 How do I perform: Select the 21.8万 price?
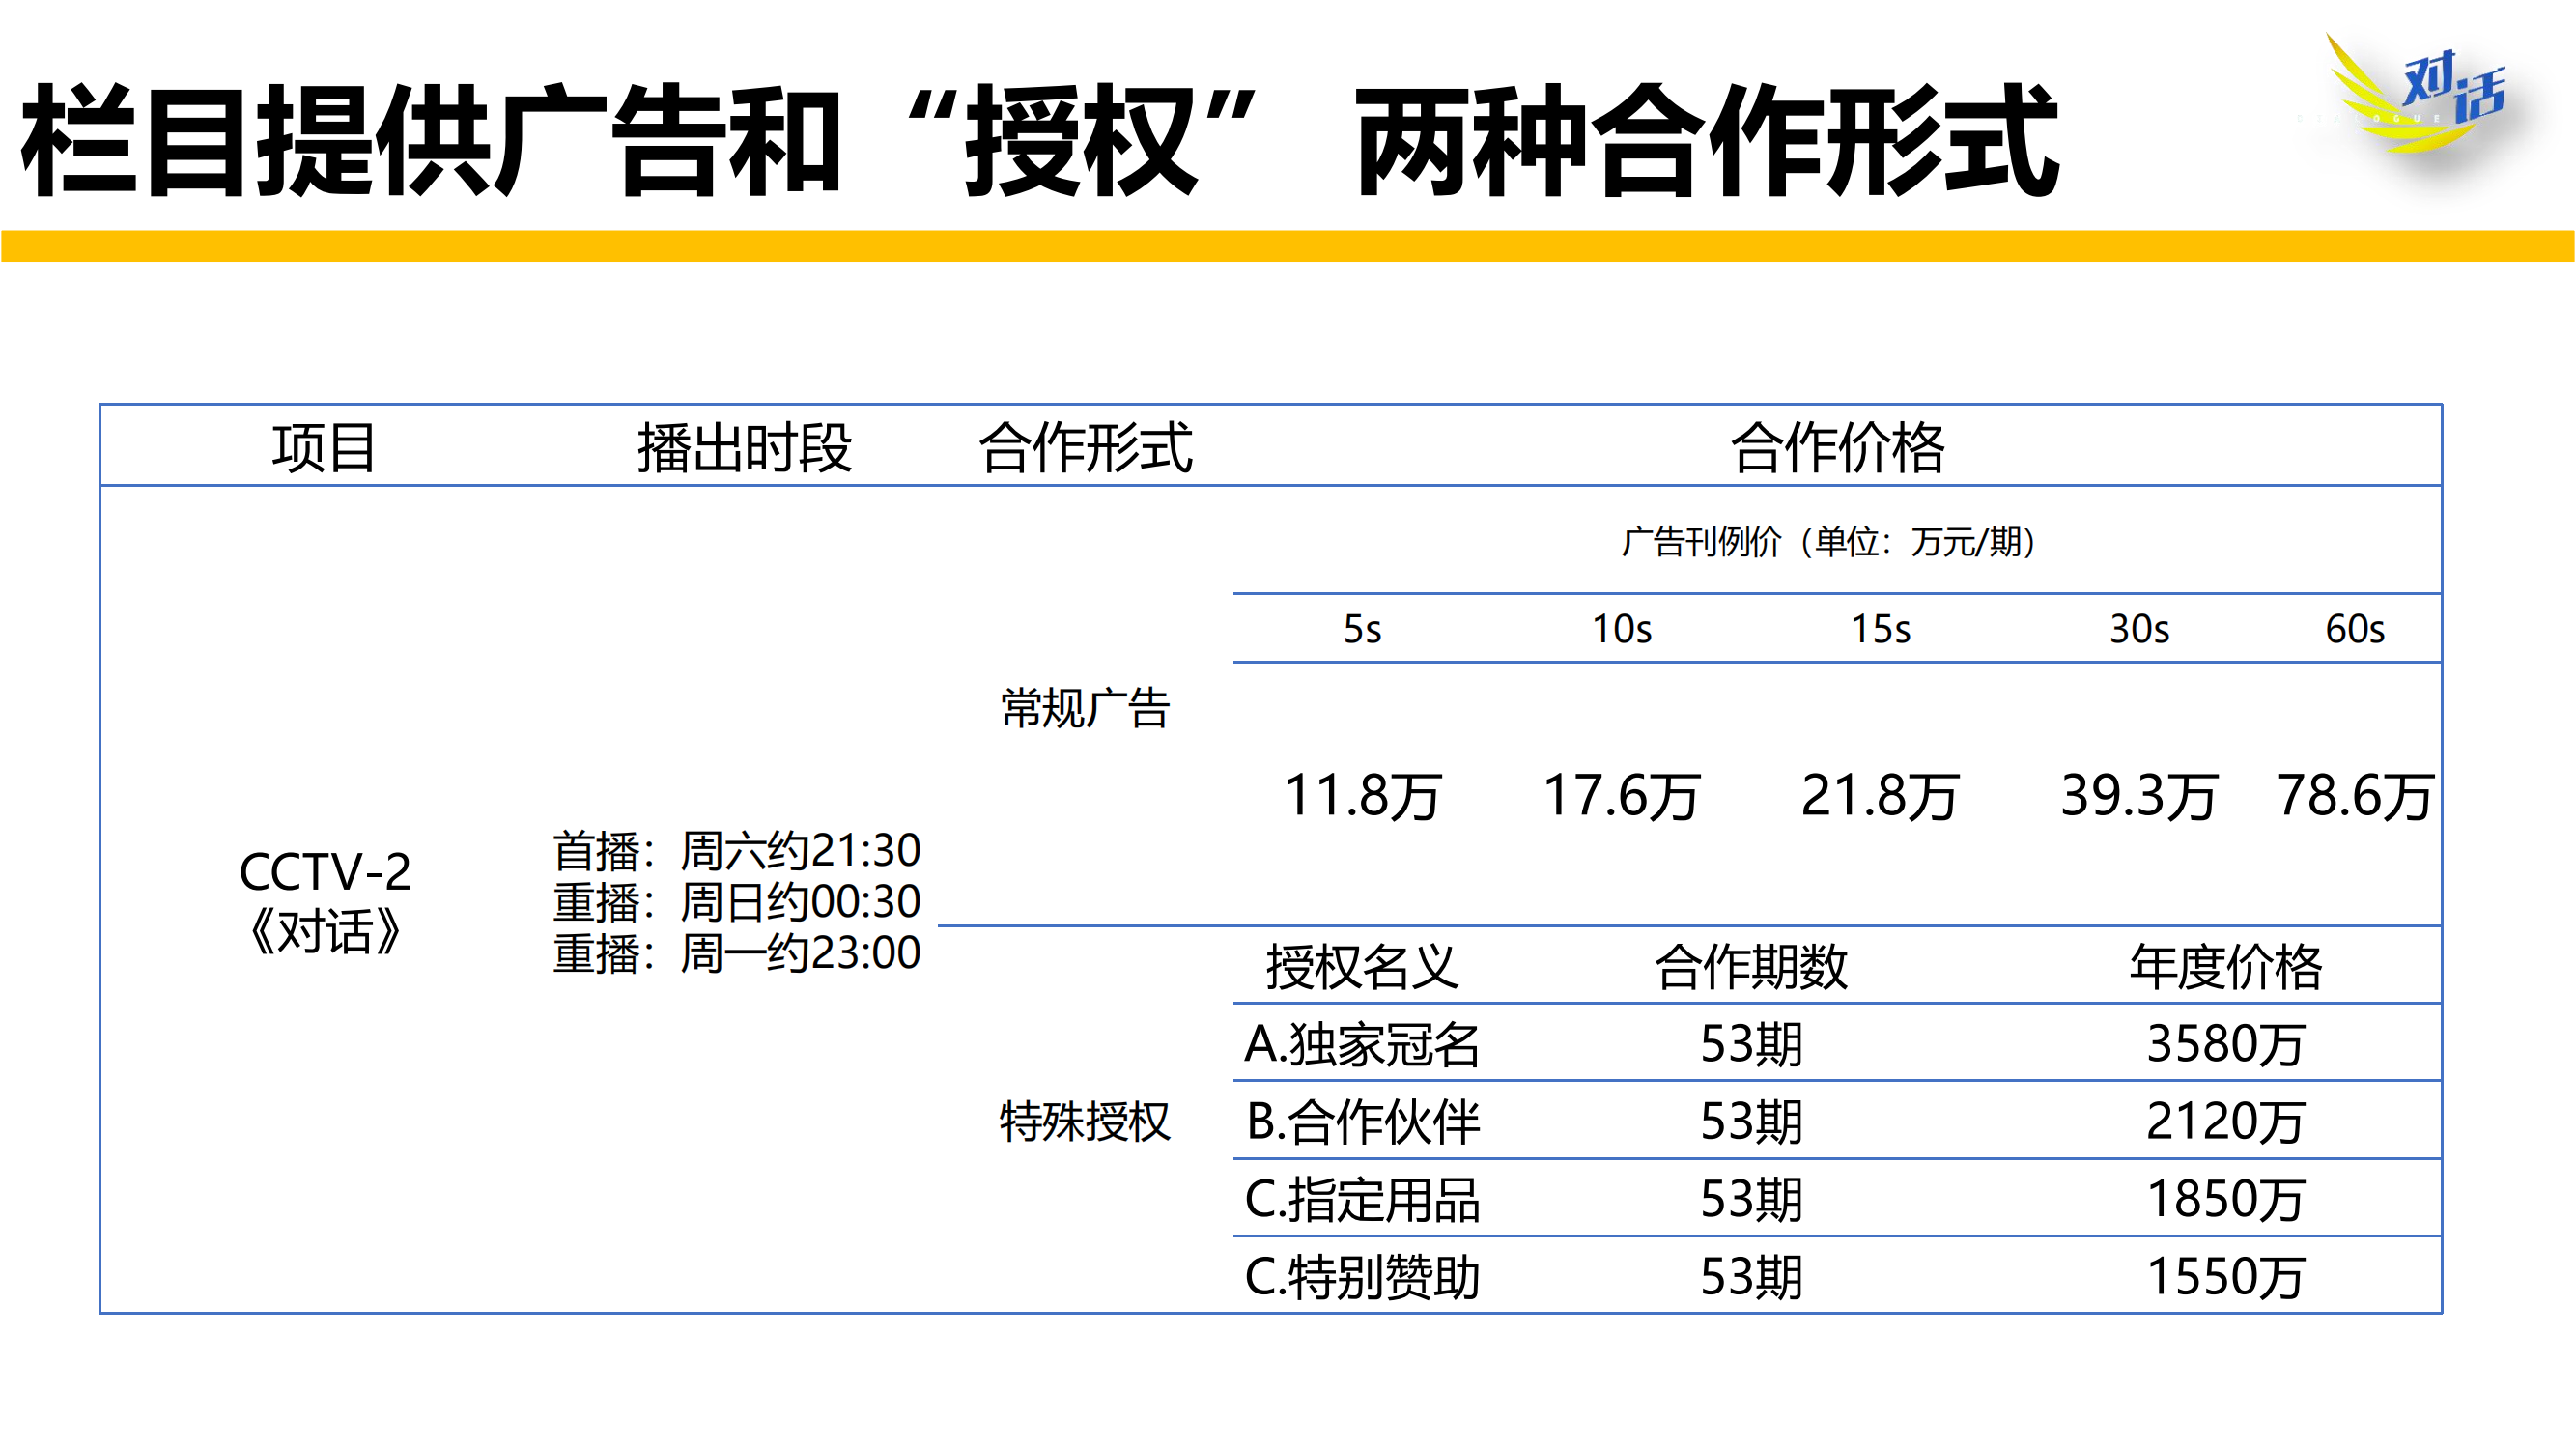(x=1880, y=796)
